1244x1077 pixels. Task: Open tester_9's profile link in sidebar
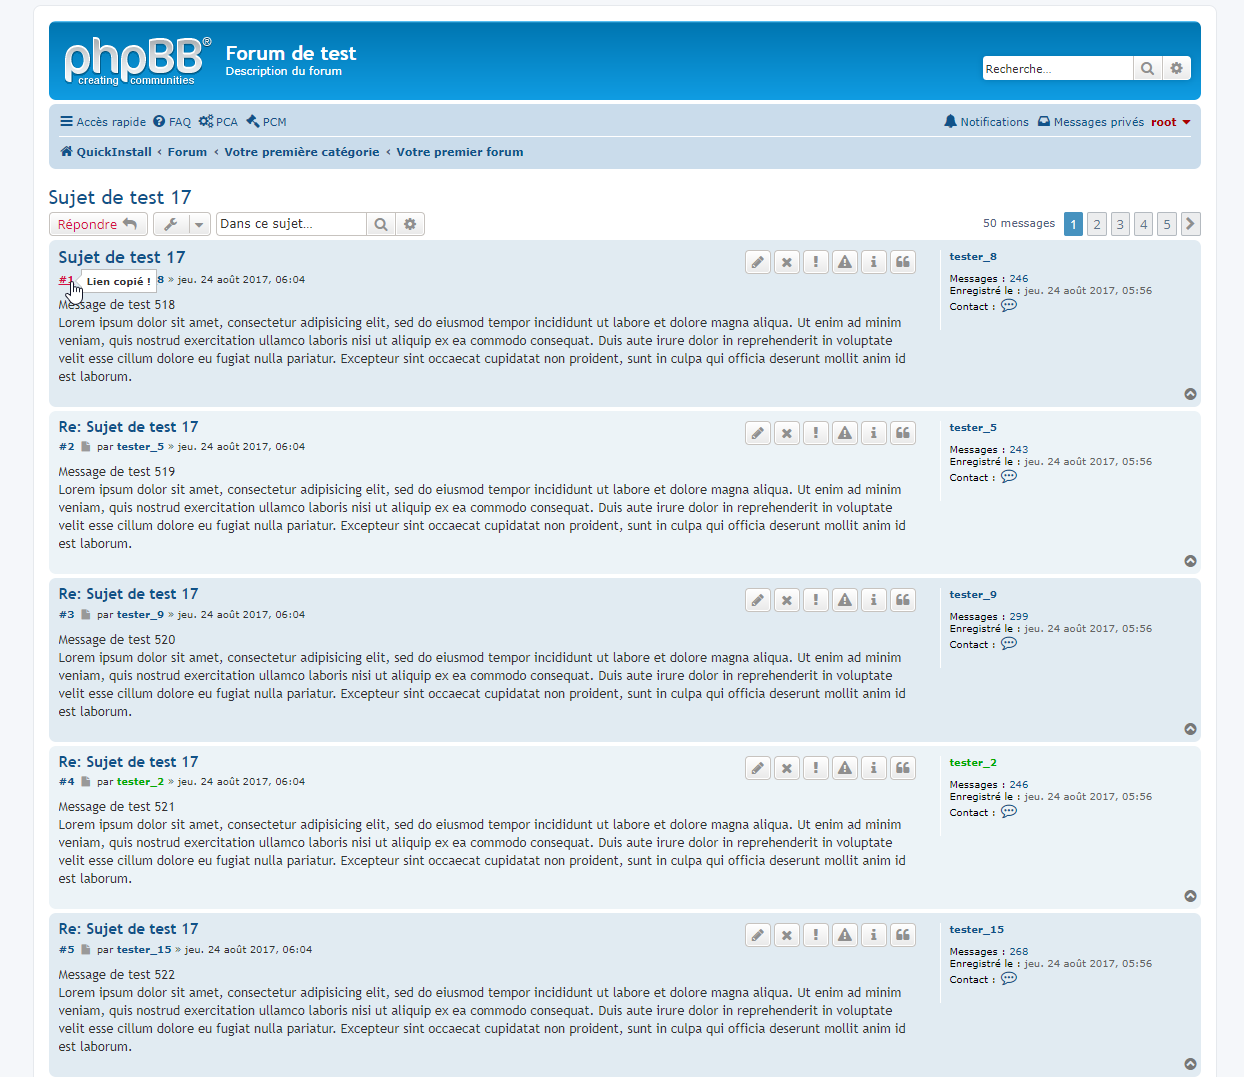[x=972, y=595]
